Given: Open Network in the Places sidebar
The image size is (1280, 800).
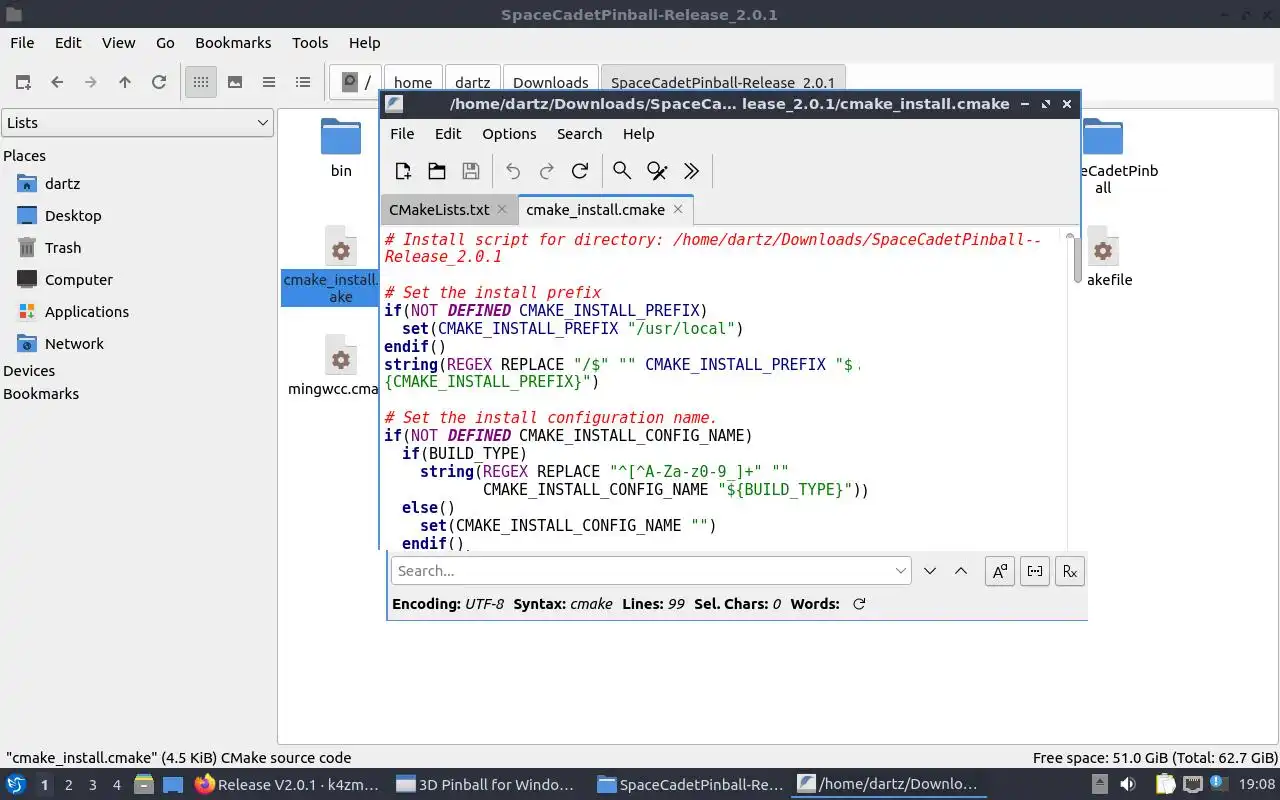Looking at the screenshot, I should [74, 344].
